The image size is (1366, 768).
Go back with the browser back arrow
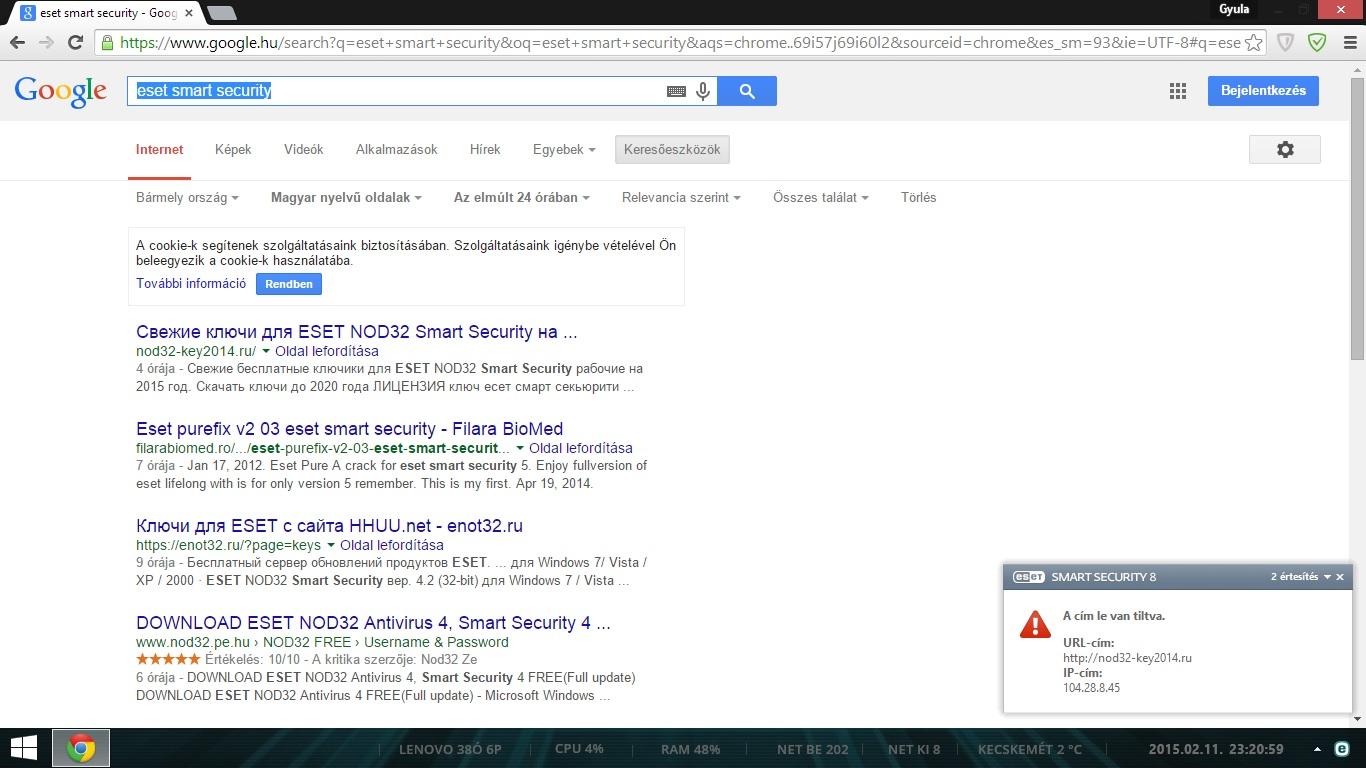[17, 43]
